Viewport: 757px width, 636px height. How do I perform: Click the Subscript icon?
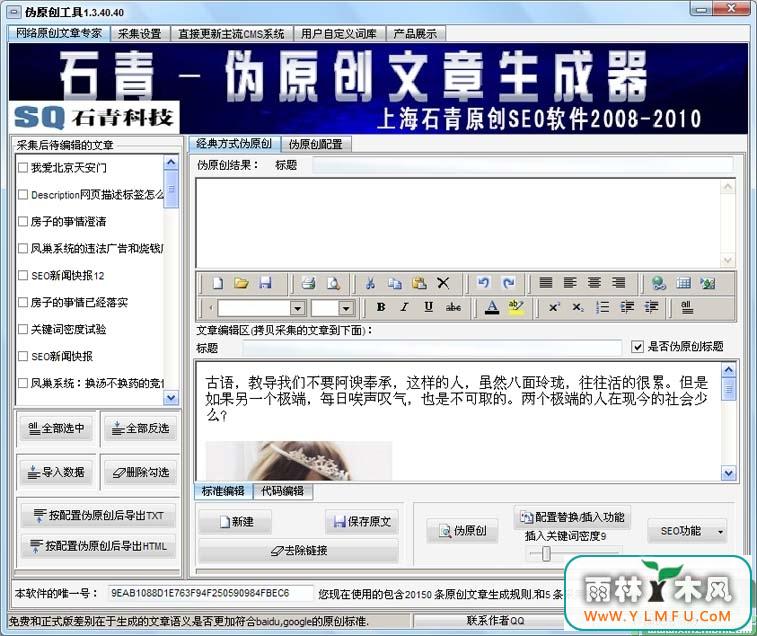point(578,307)
